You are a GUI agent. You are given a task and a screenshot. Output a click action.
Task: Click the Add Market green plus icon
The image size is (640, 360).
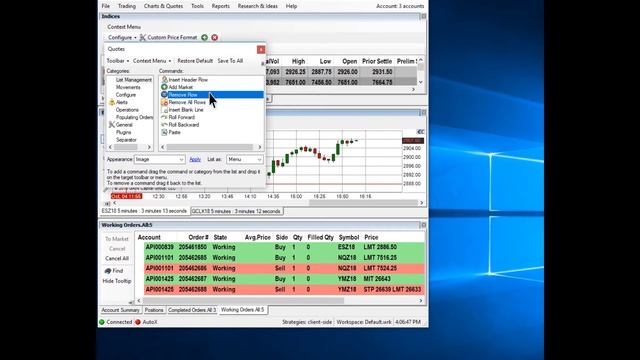coord(164,87)
